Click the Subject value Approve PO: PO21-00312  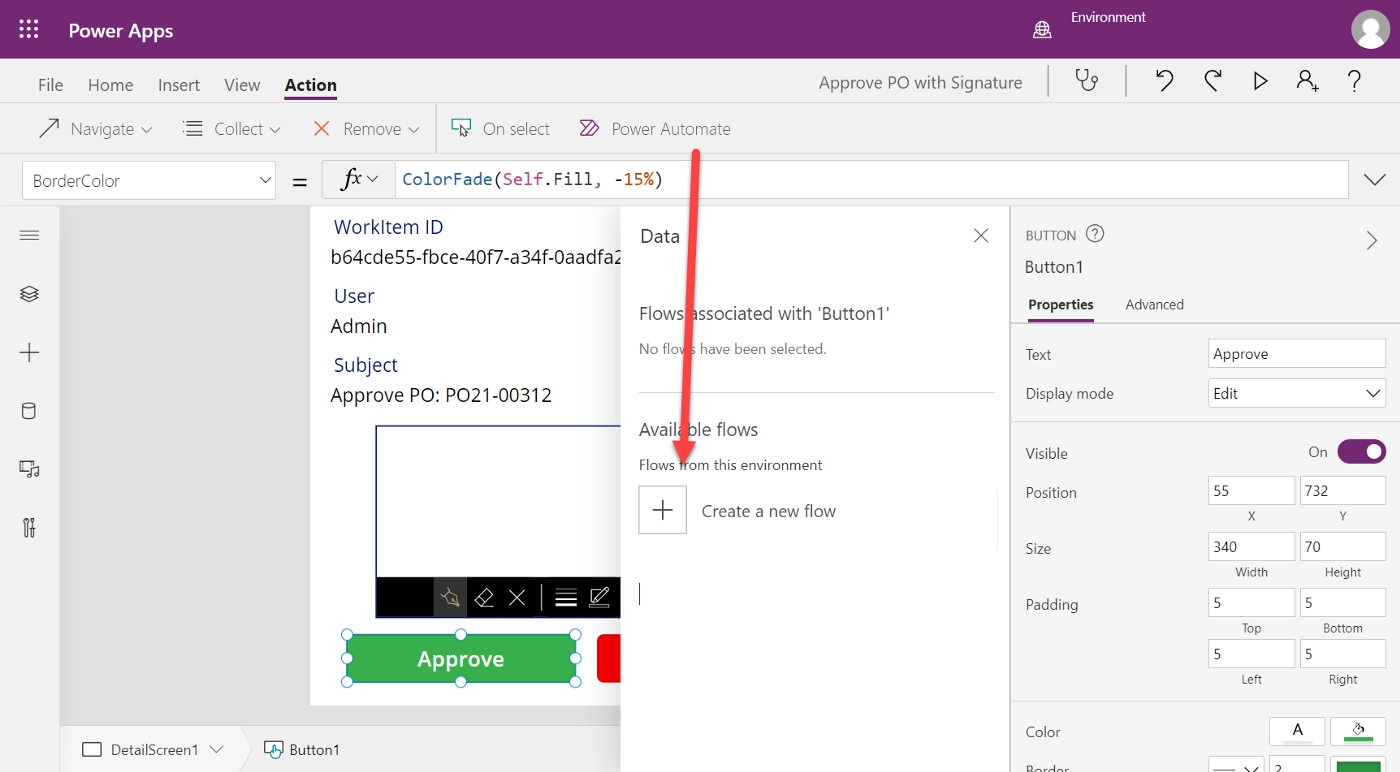tap(441, 395)
